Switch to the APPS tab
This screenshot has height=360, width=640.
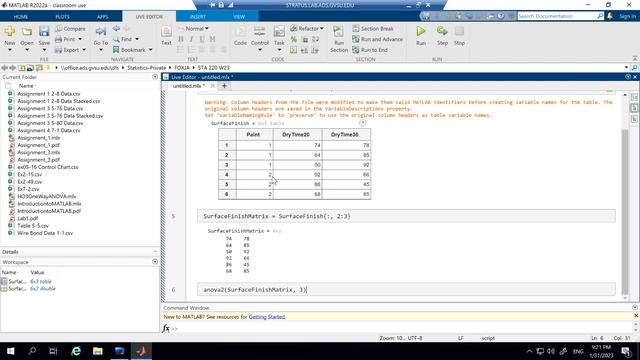tap(102, 17)
